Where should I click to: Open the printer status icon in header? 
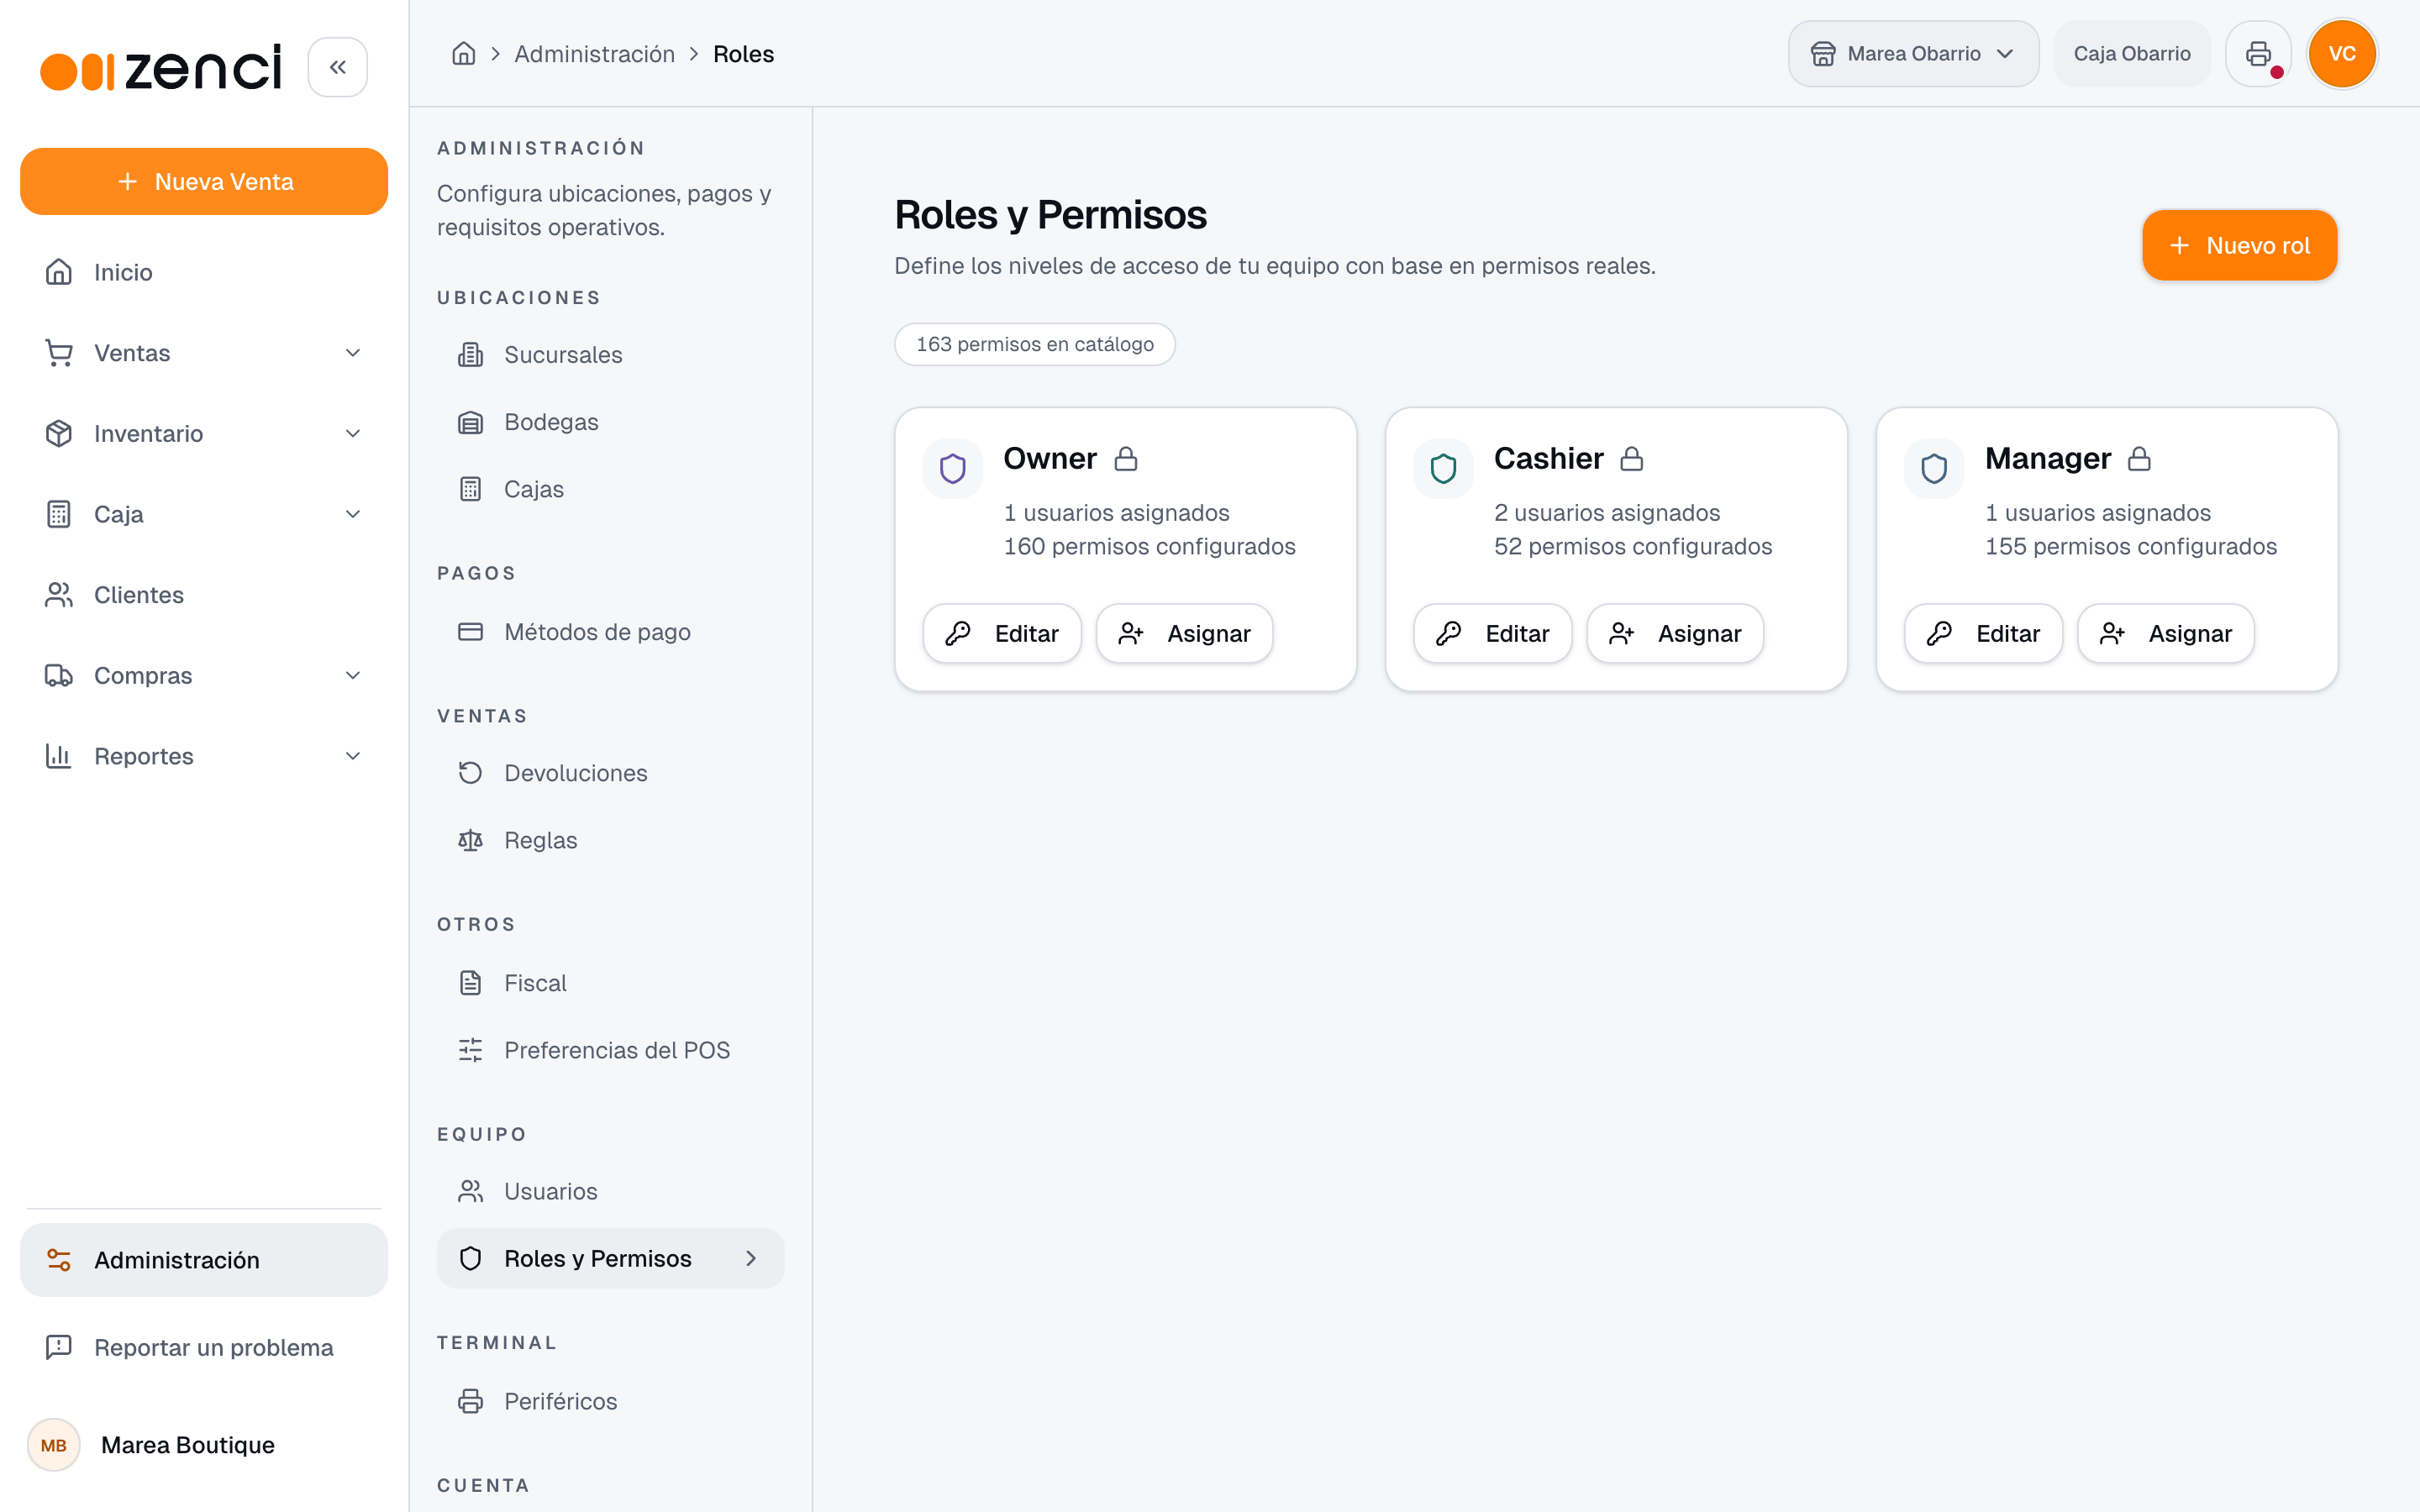click(2258, 54)
